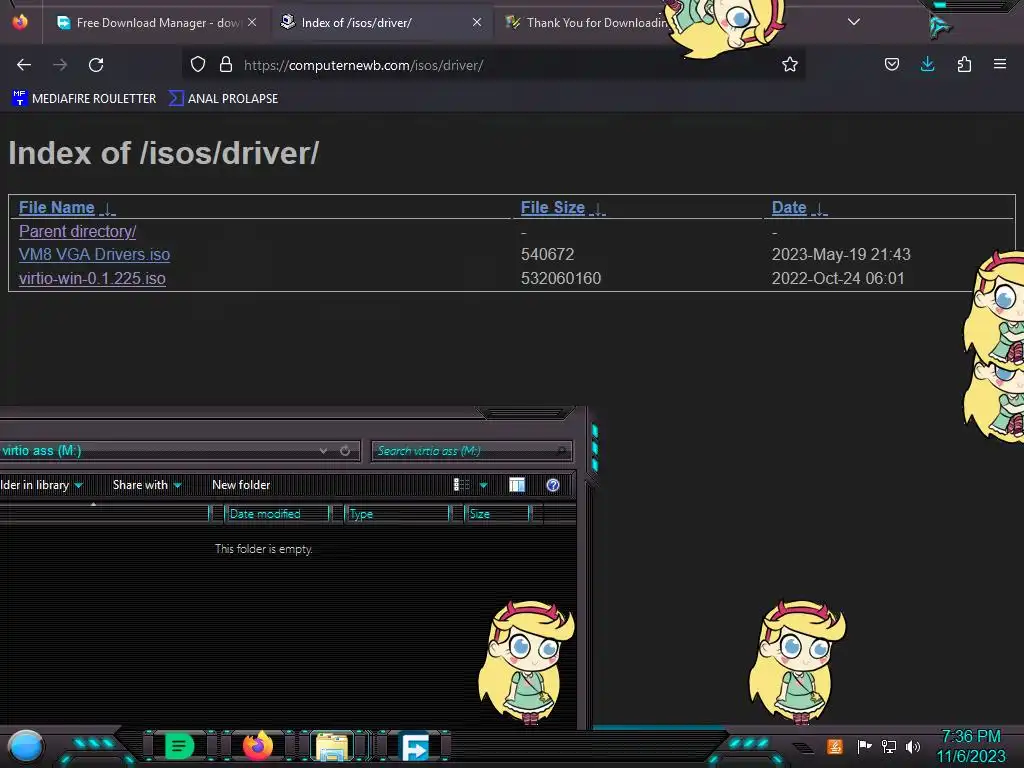
Task: Open the taskbar clock 7:36 PM
Action: tap(971, 746)
